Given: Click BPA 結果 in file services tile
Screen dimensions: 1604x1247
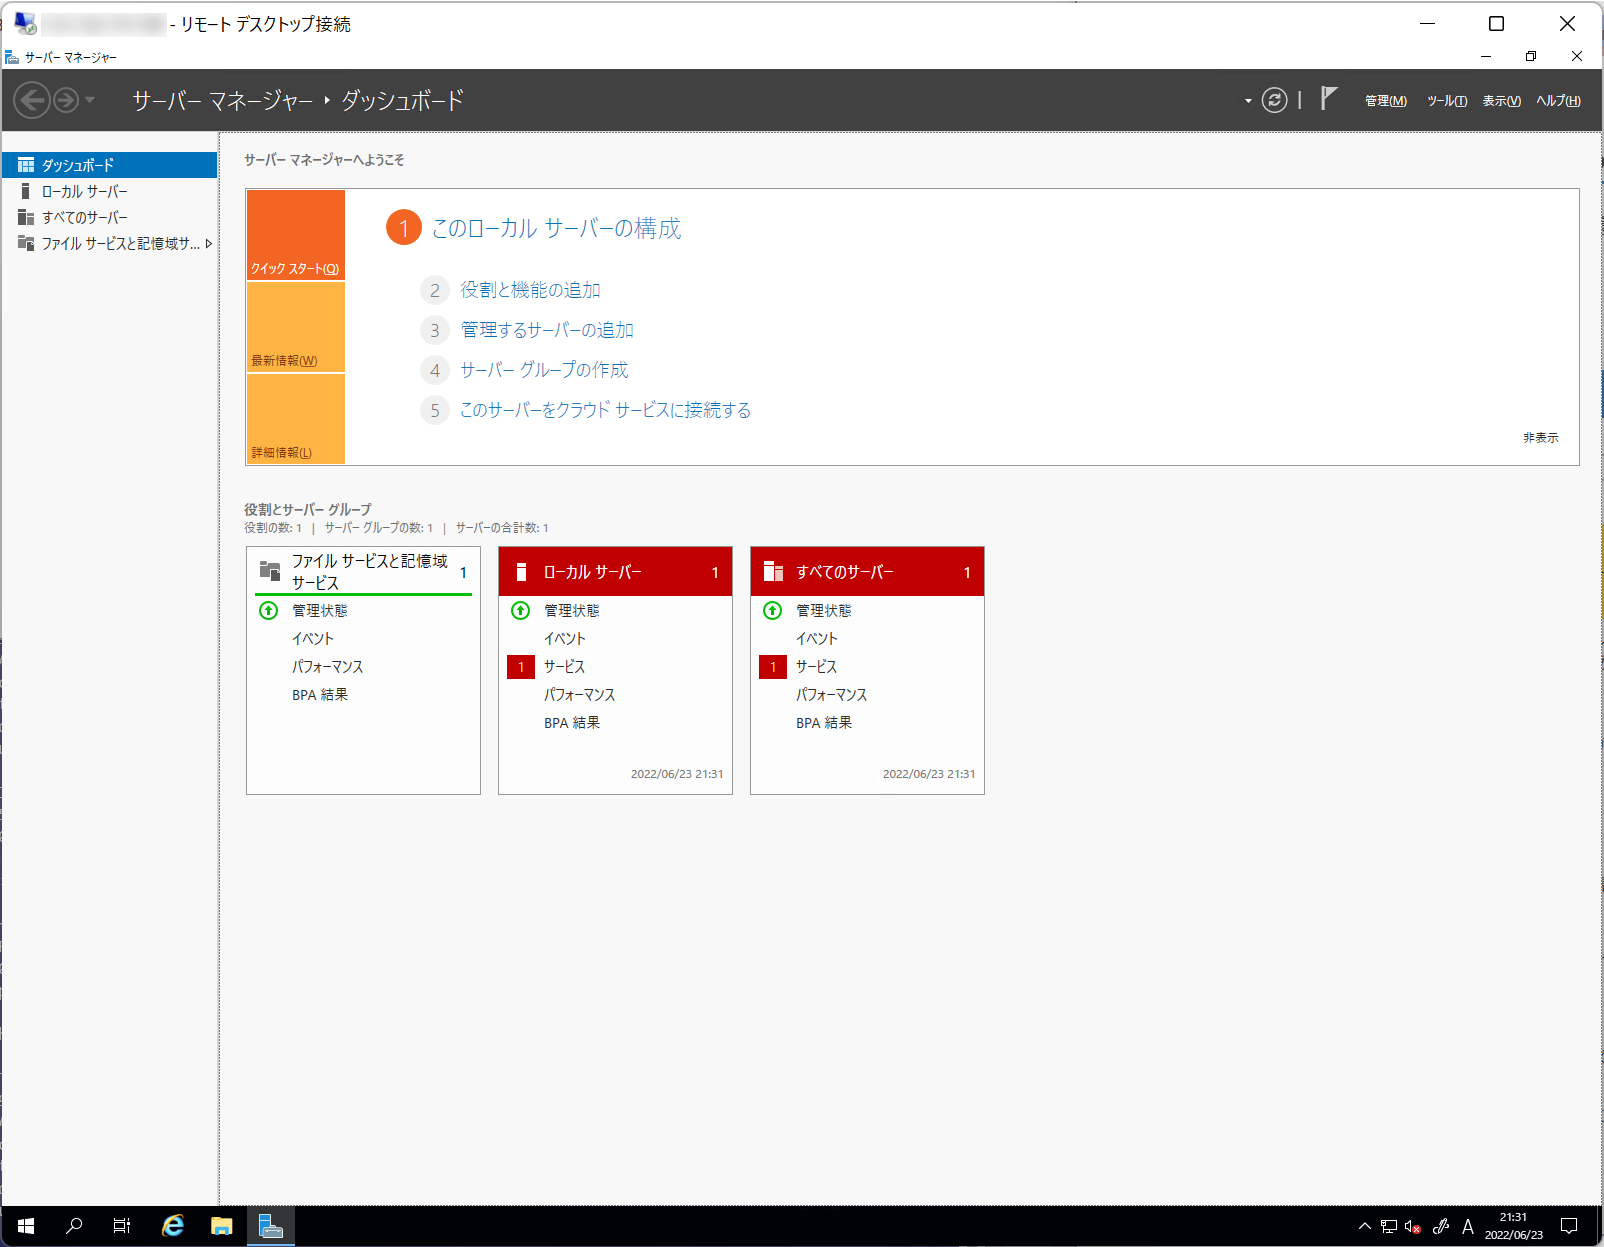Looking at the screenshot, I should coord(320,695).
